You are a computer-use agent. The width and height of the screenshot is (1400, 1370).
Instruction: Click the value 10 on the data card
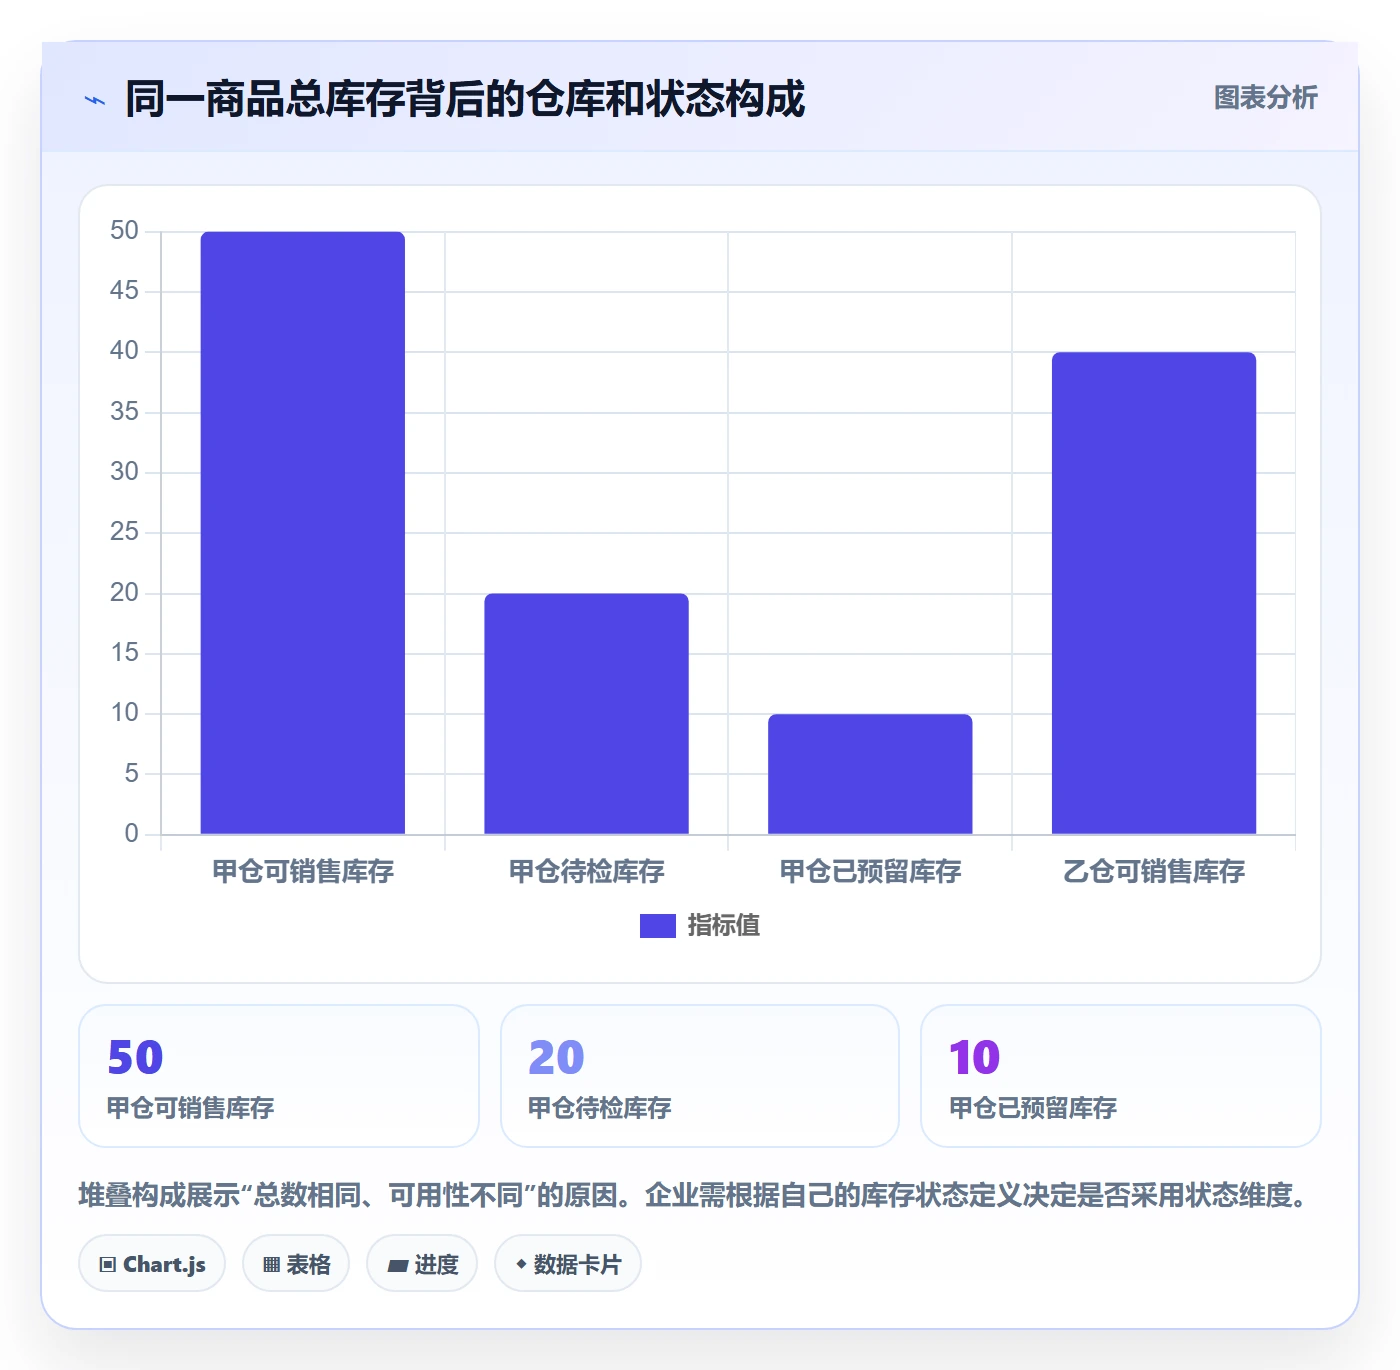[974, 1058]
